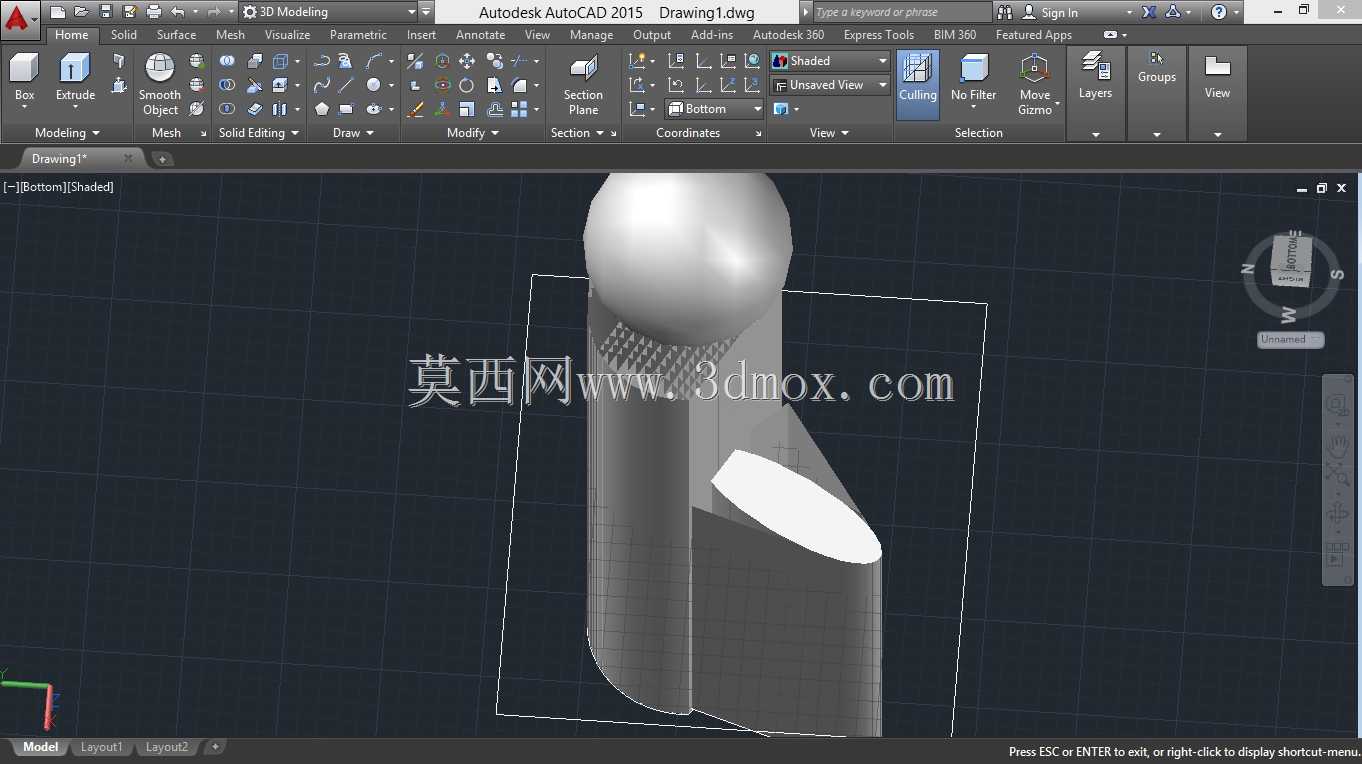This screenshot has height=764, width=1362.
Task: Switch to the Annotate ribbon tab
Action: click(x=480, y=35)
